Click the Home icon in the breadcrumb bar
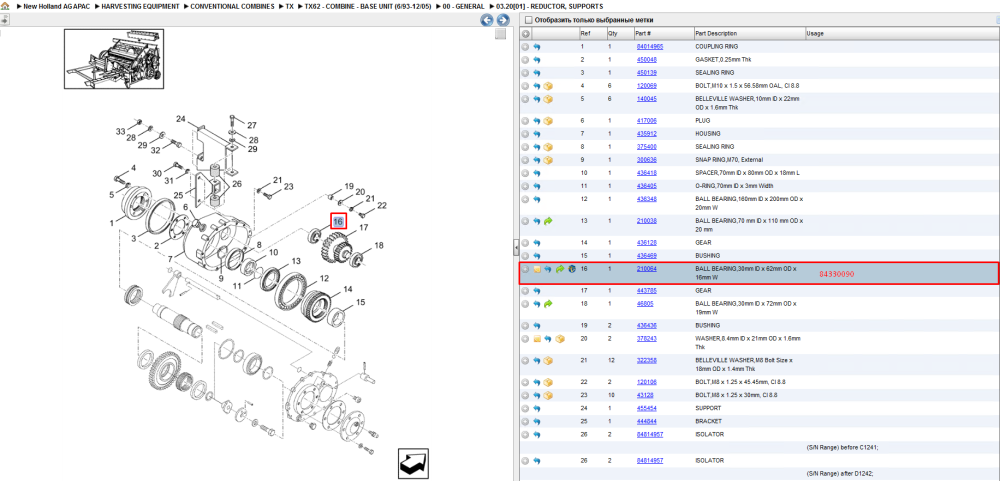Image resolution: width=1000 pixels, height=481 pixels. 5,6
